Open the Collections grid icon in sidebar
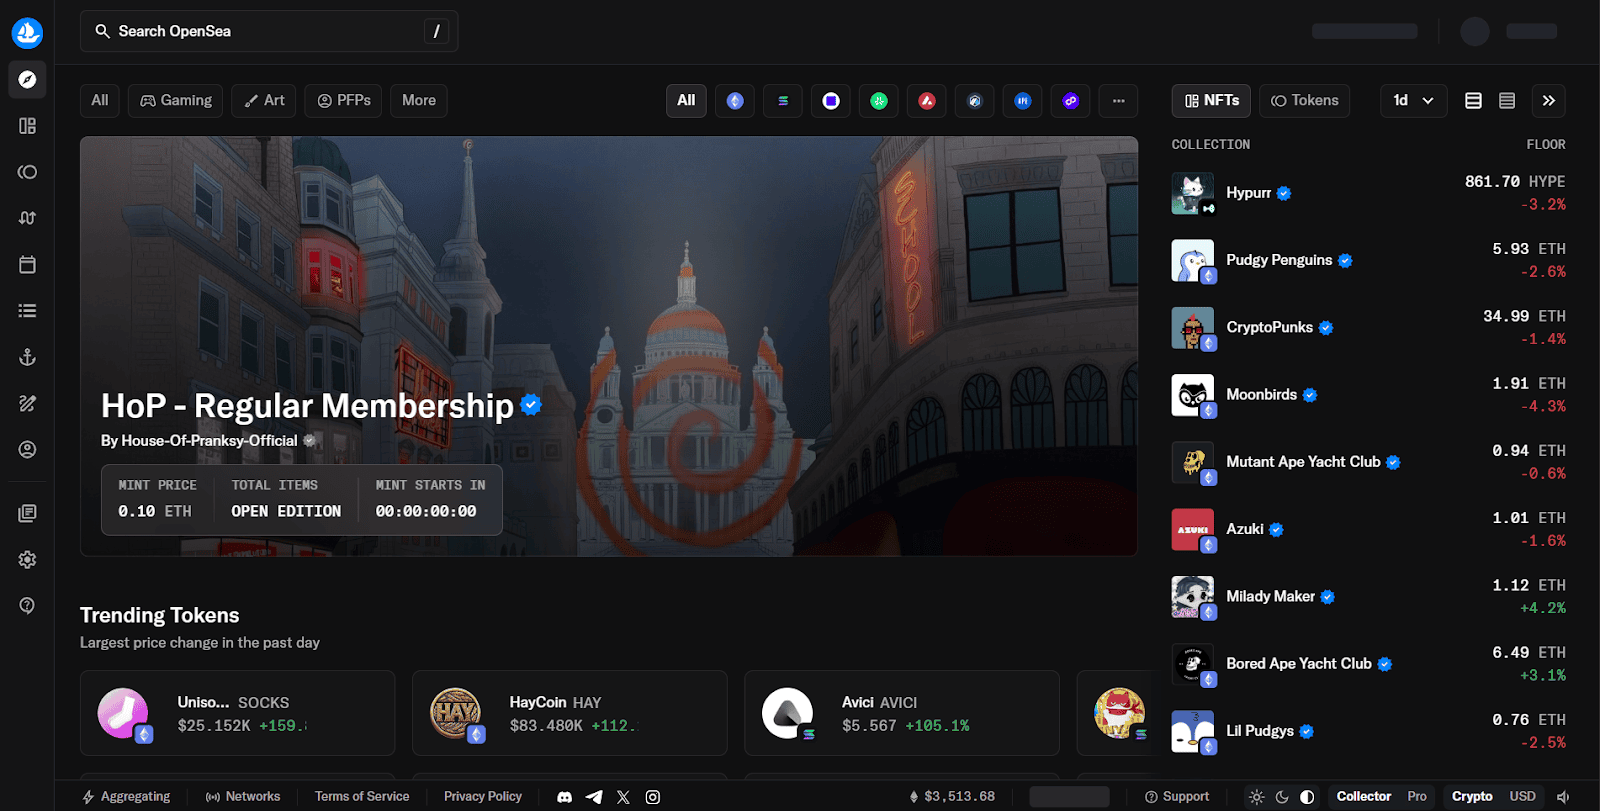The height and width of the screenshot is (811, 1600). pyautogui.click(x=27, y=126)
